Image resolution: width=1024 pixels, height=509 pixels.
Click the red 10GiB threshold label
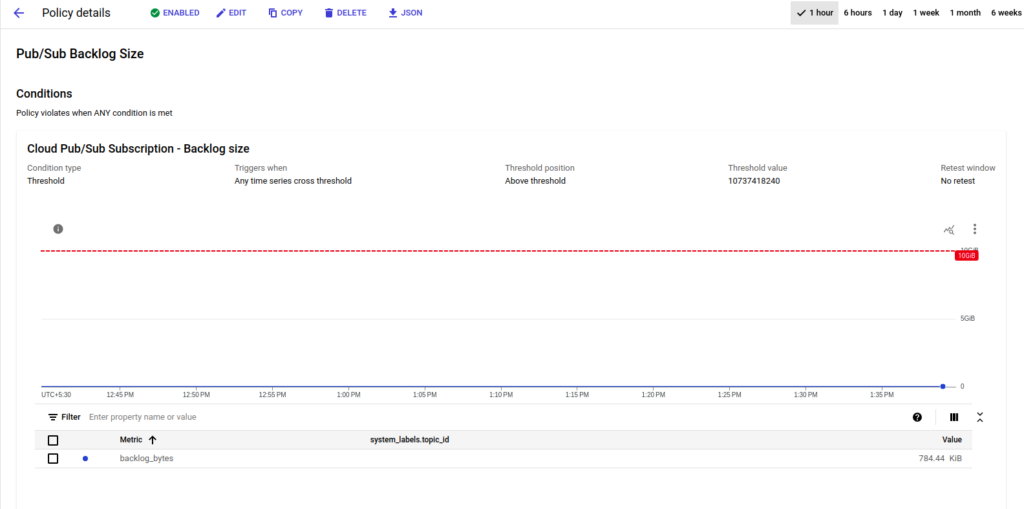click(967, 256)
